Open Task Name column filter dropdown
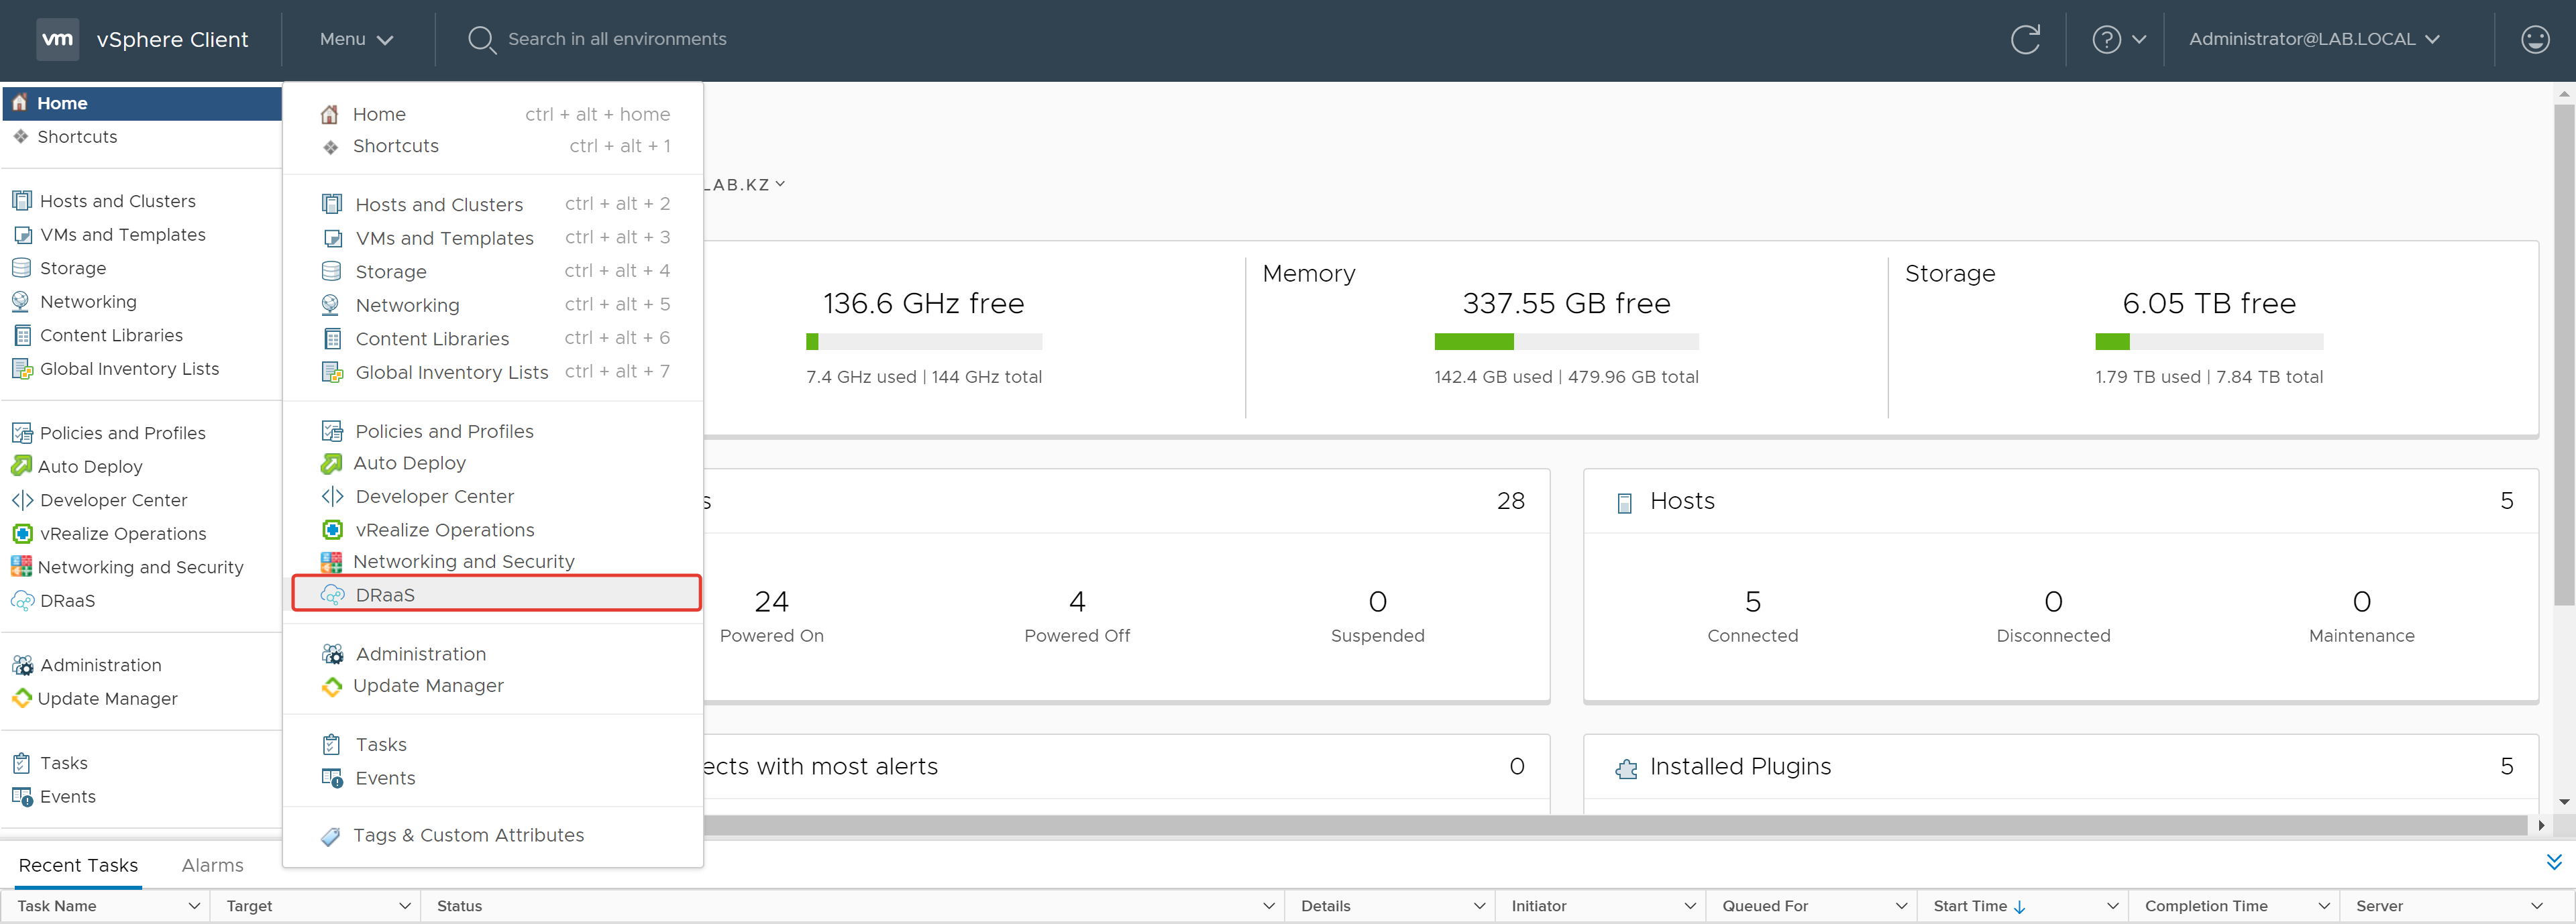The image size is (2576, 924). coord(195,906)
